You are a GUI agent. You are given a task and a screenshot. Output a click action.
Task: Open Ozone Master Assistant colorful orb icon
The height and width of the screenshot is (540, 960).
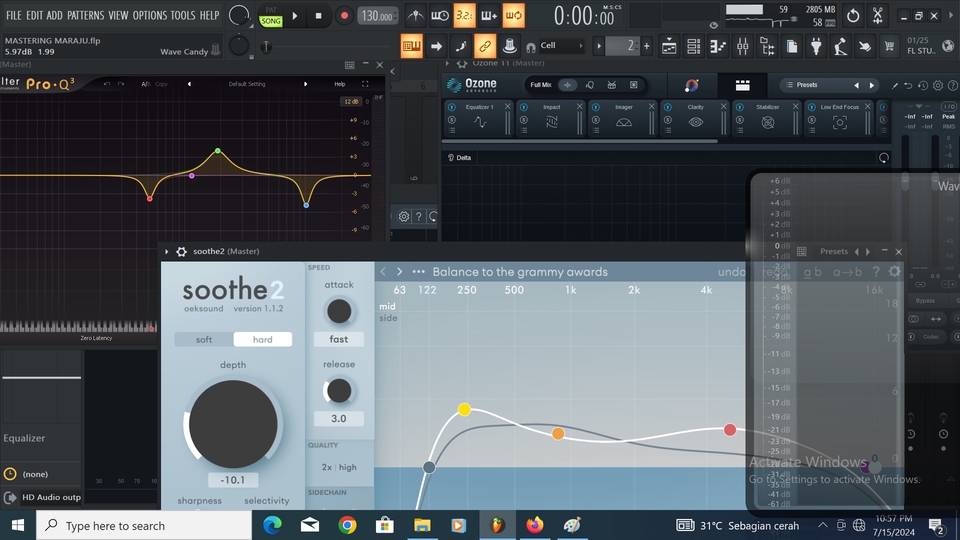[x=692, y=85]
